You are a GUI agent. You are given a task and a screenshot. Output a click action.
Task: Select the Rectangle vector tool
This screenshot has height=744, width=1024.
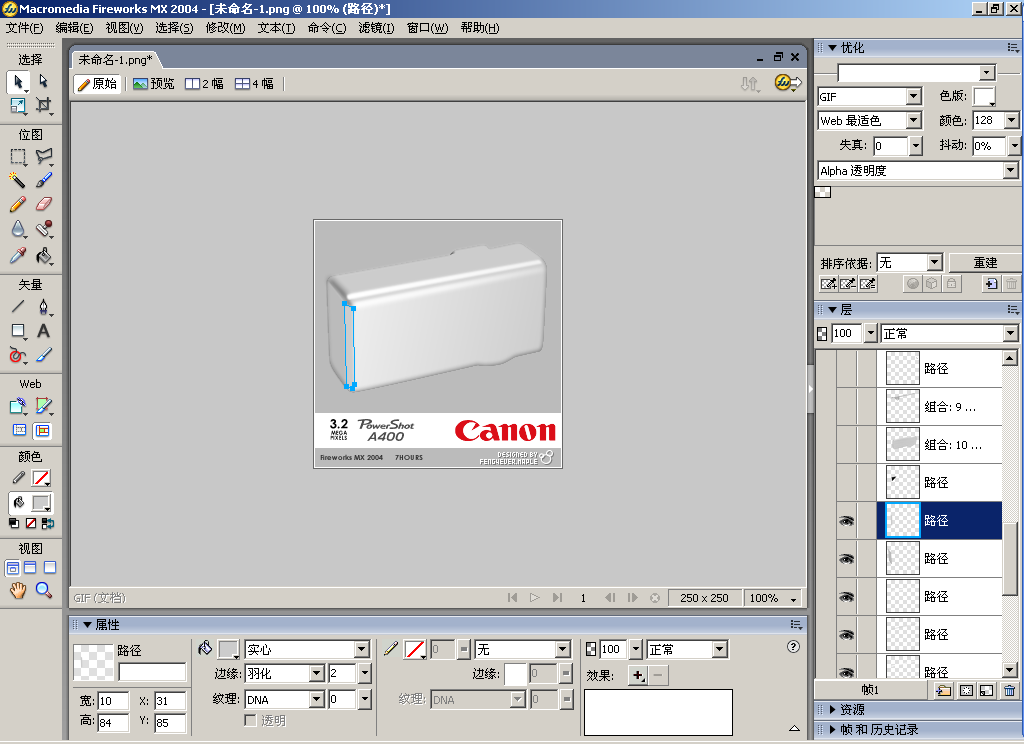(18, 331)
